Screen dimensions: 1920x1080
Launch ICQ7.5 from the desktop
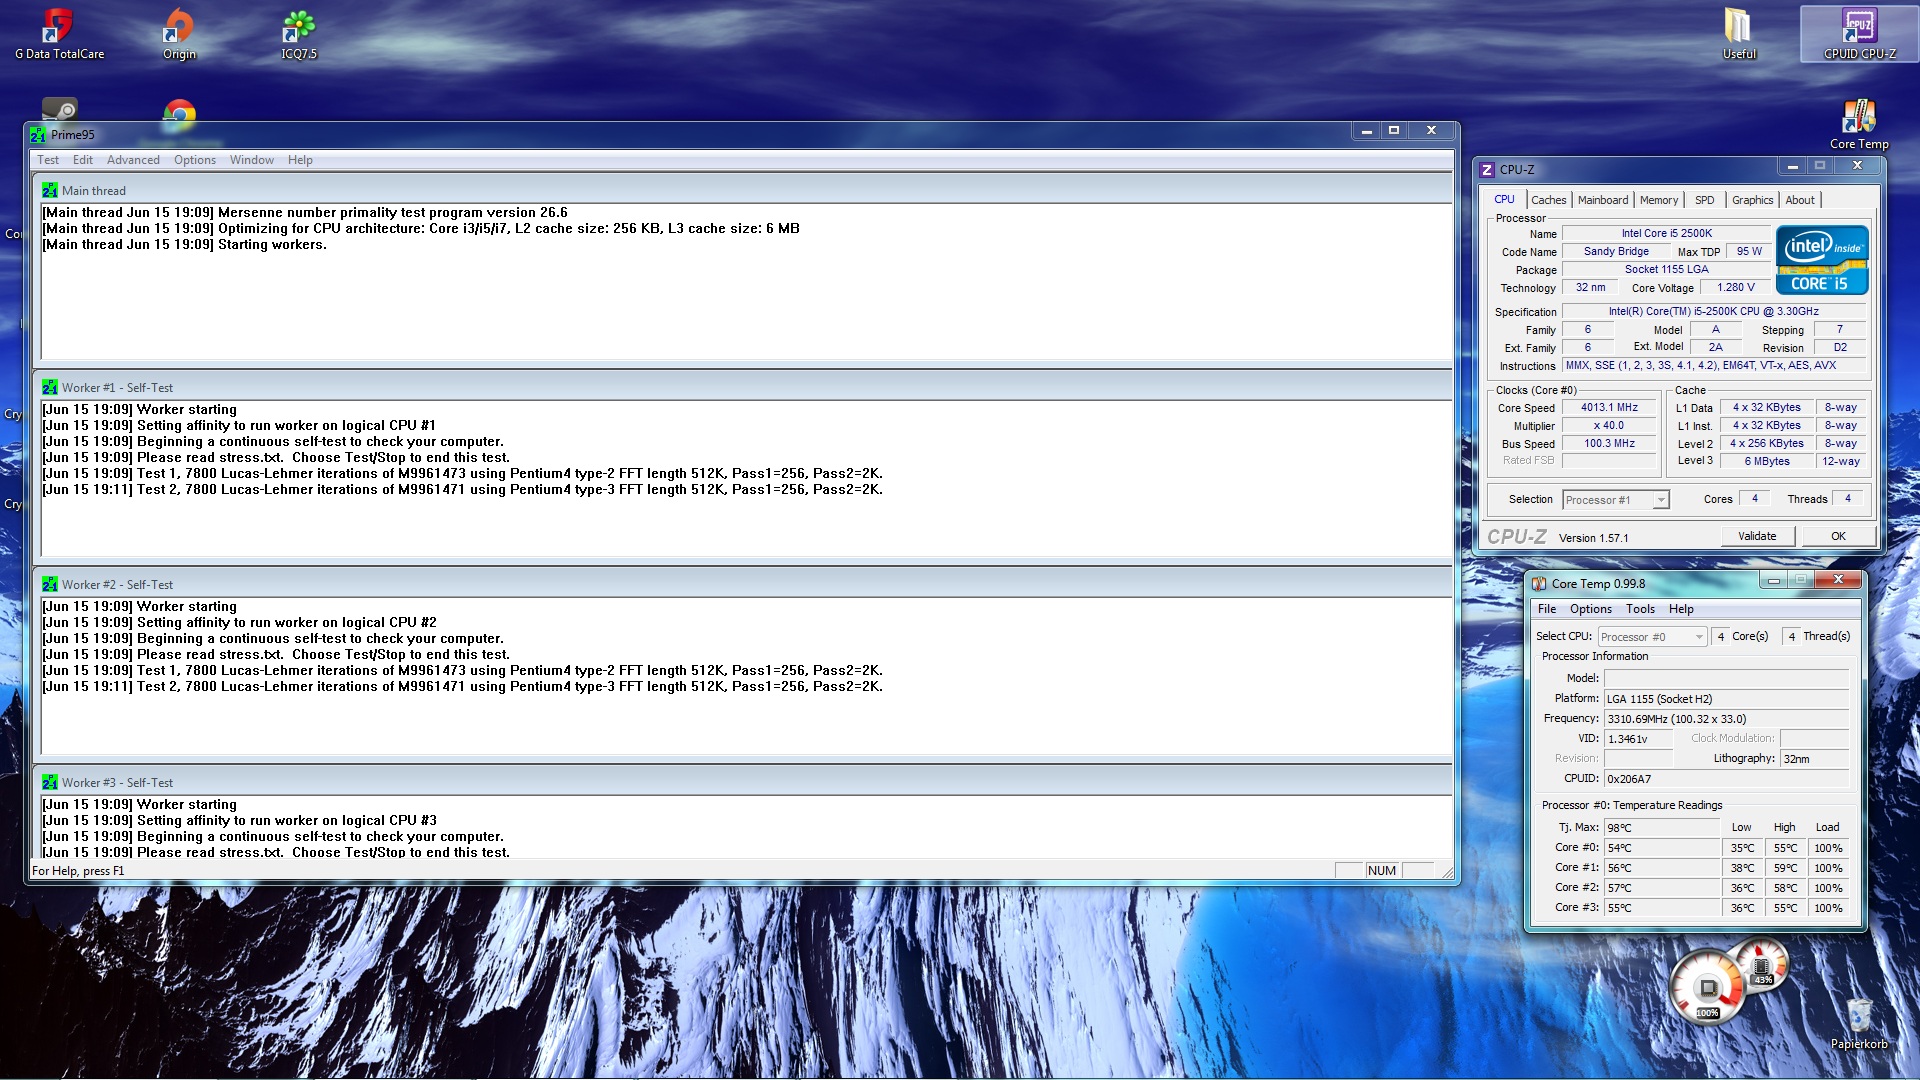pos(298,34)
